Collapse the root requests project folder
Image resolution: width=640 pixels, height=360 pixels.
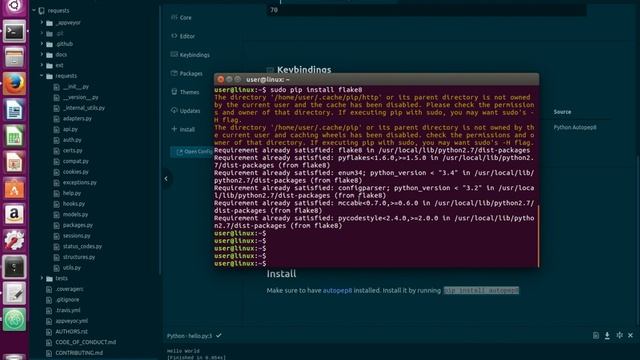pyautogui.click(x=34, y=11)
